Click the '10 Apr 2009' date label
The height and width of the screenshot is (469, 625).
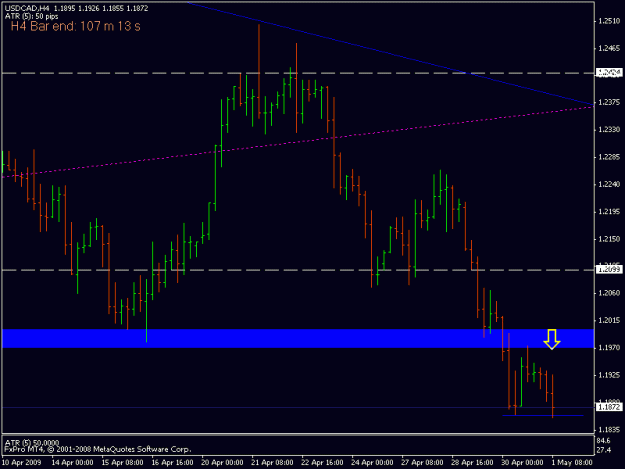tap(22, 462)
